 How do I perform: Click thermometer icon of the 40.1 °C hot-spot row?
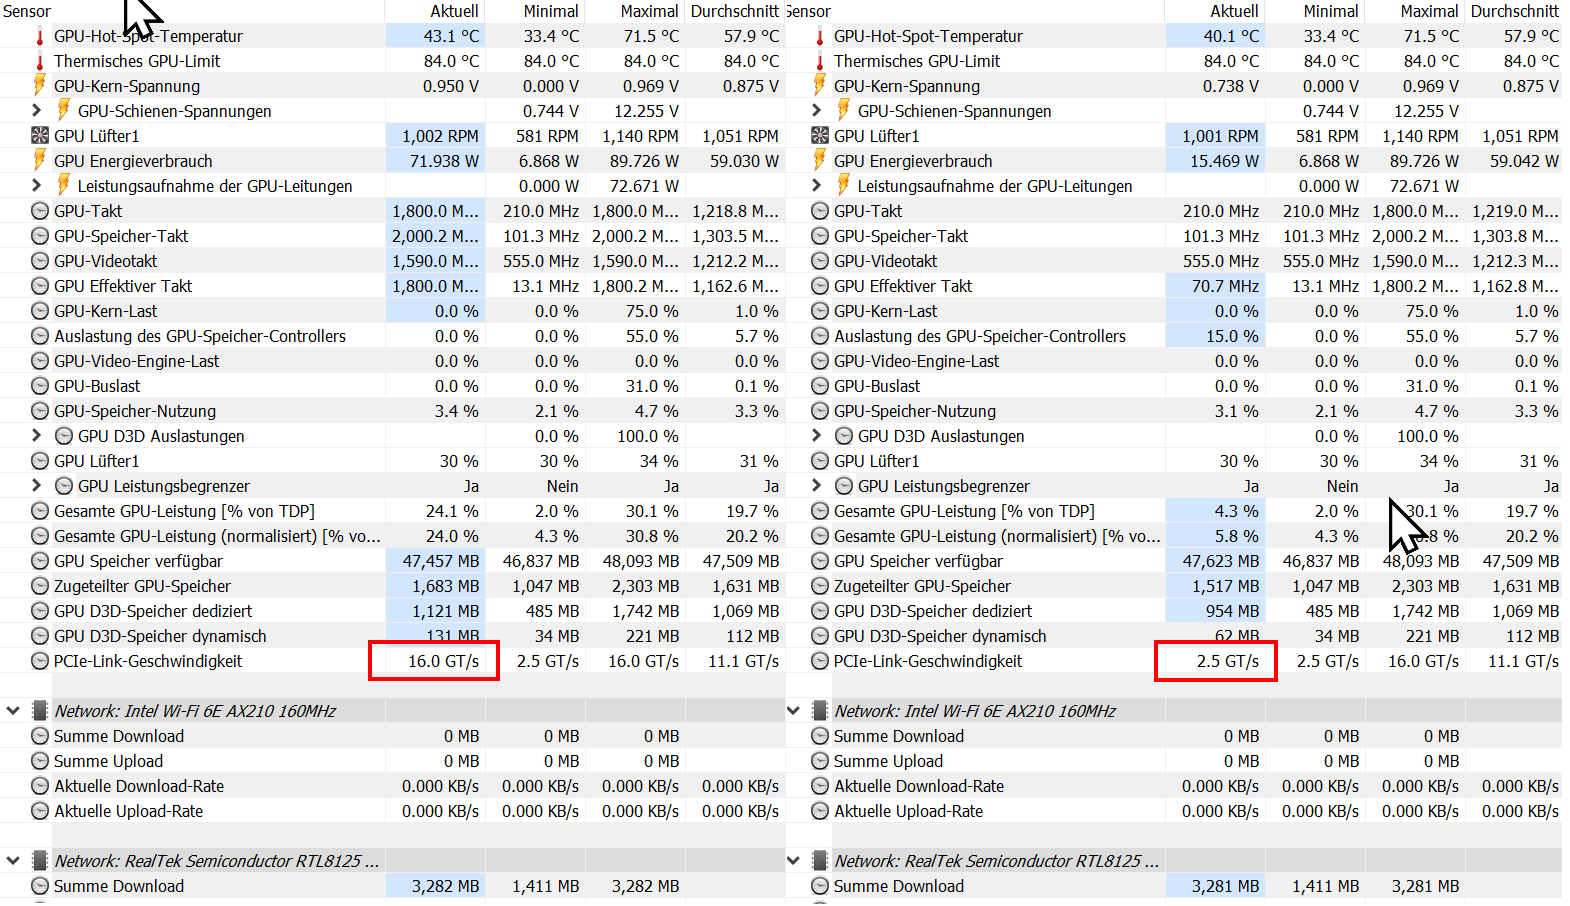(x=820, y=36)
